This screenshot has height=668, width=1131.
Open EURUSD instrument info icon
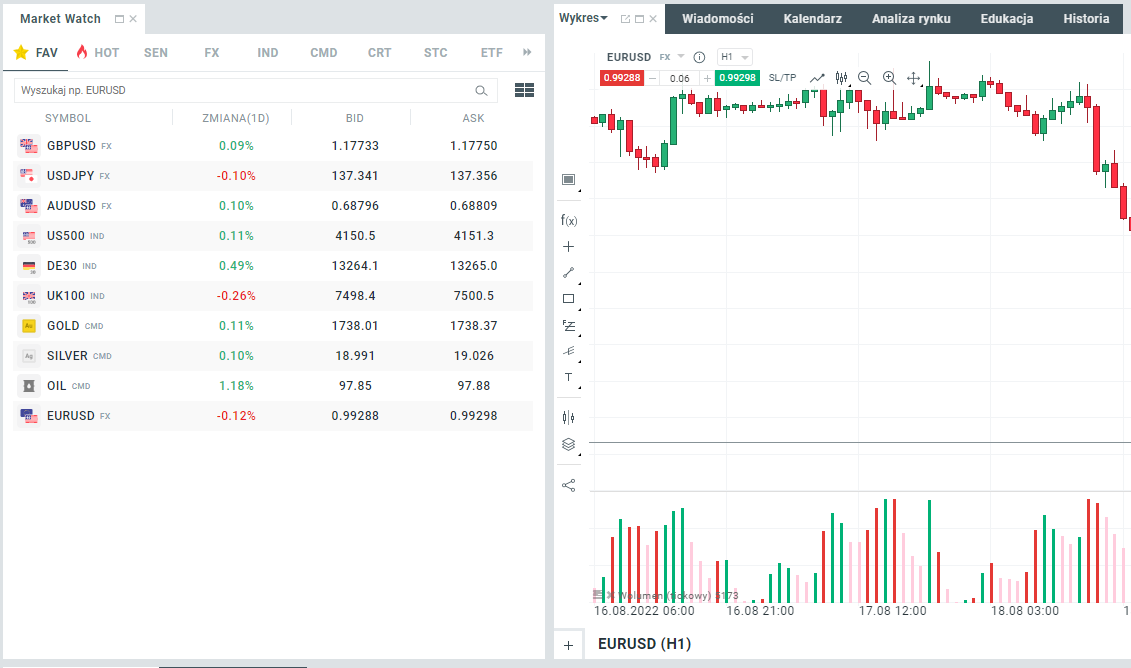pos(699,57)
